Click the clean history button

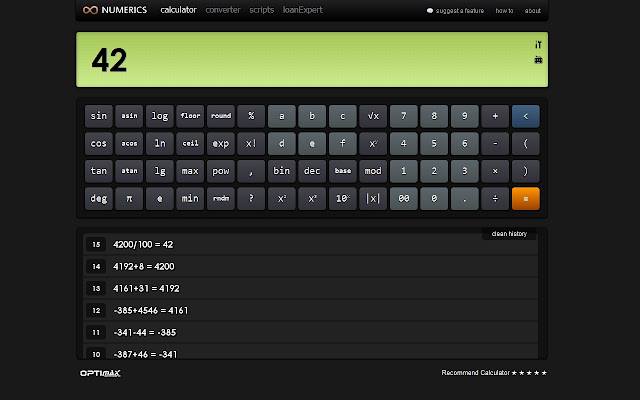(x=509, y=234)
